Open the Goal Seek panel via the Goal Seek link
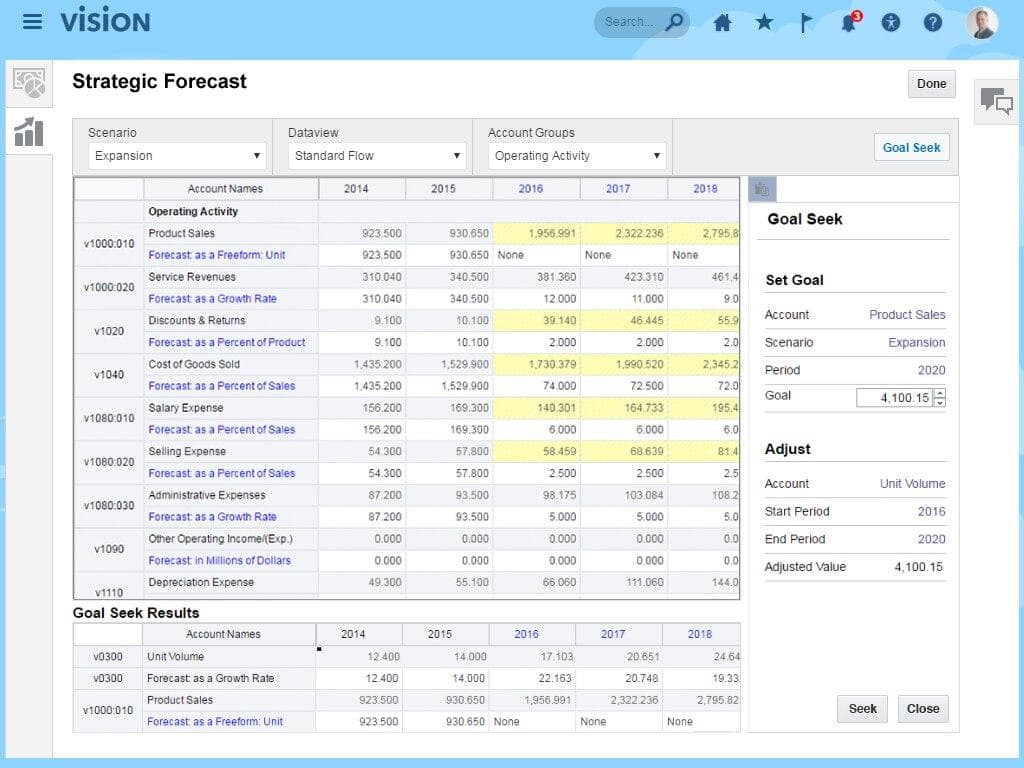 click(911, 147)
